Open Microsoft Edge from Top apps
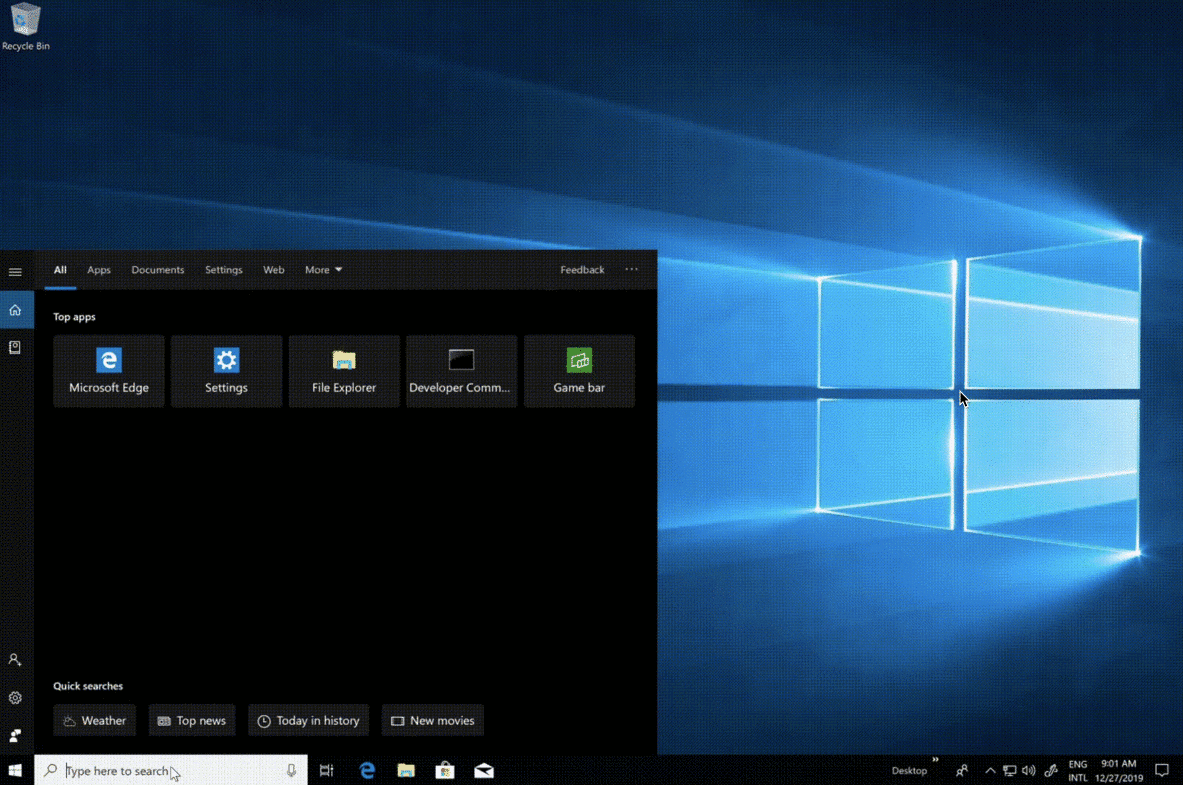 pyautogui.click(x=109, y=371)
